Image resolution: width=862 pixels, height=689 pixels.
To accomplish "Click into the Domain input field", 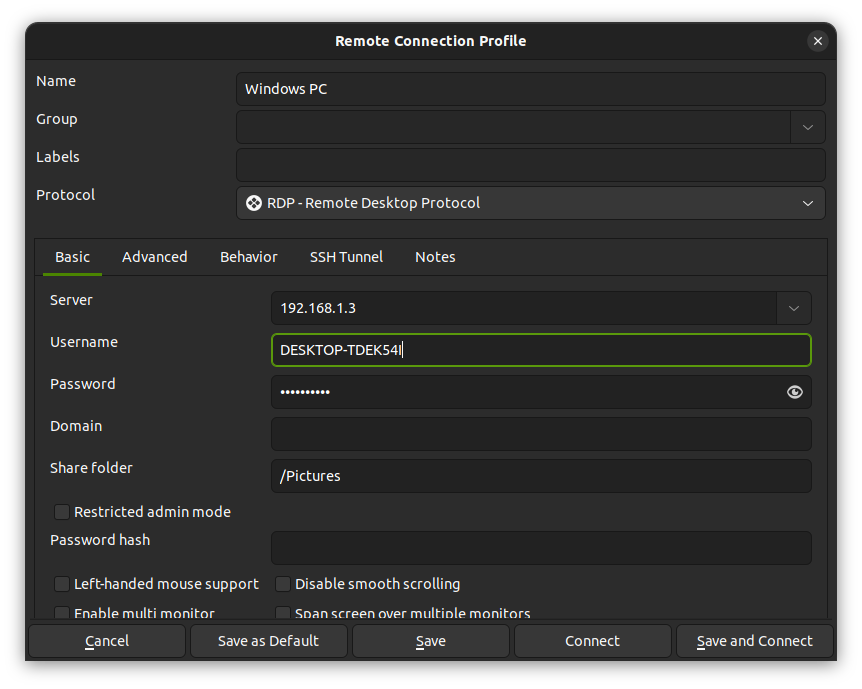I will 540,434.
